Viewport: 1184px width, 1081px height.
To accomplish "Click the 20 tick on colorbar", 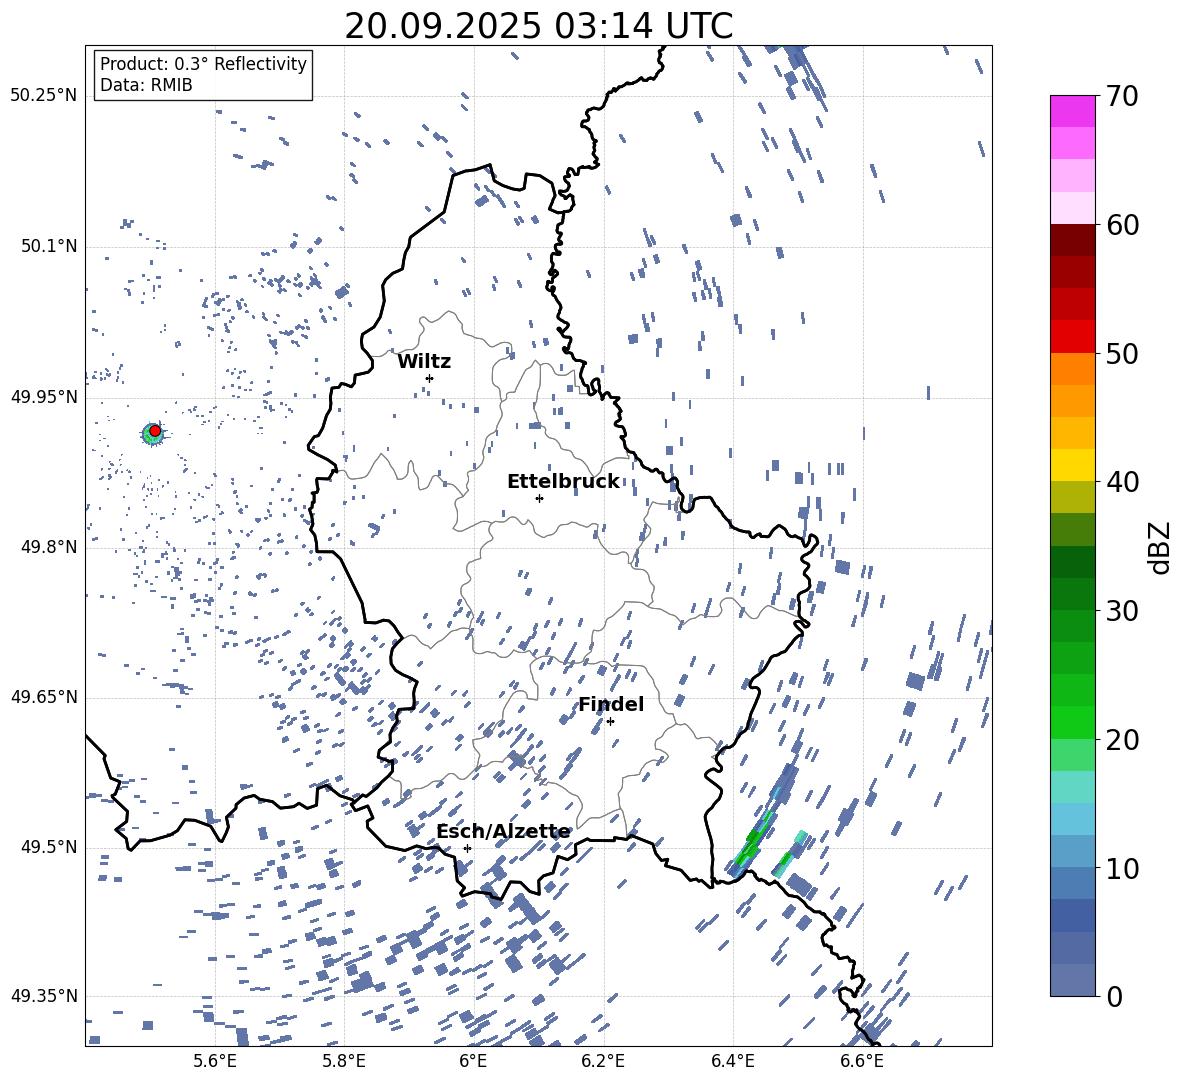I will [1121, 739].
